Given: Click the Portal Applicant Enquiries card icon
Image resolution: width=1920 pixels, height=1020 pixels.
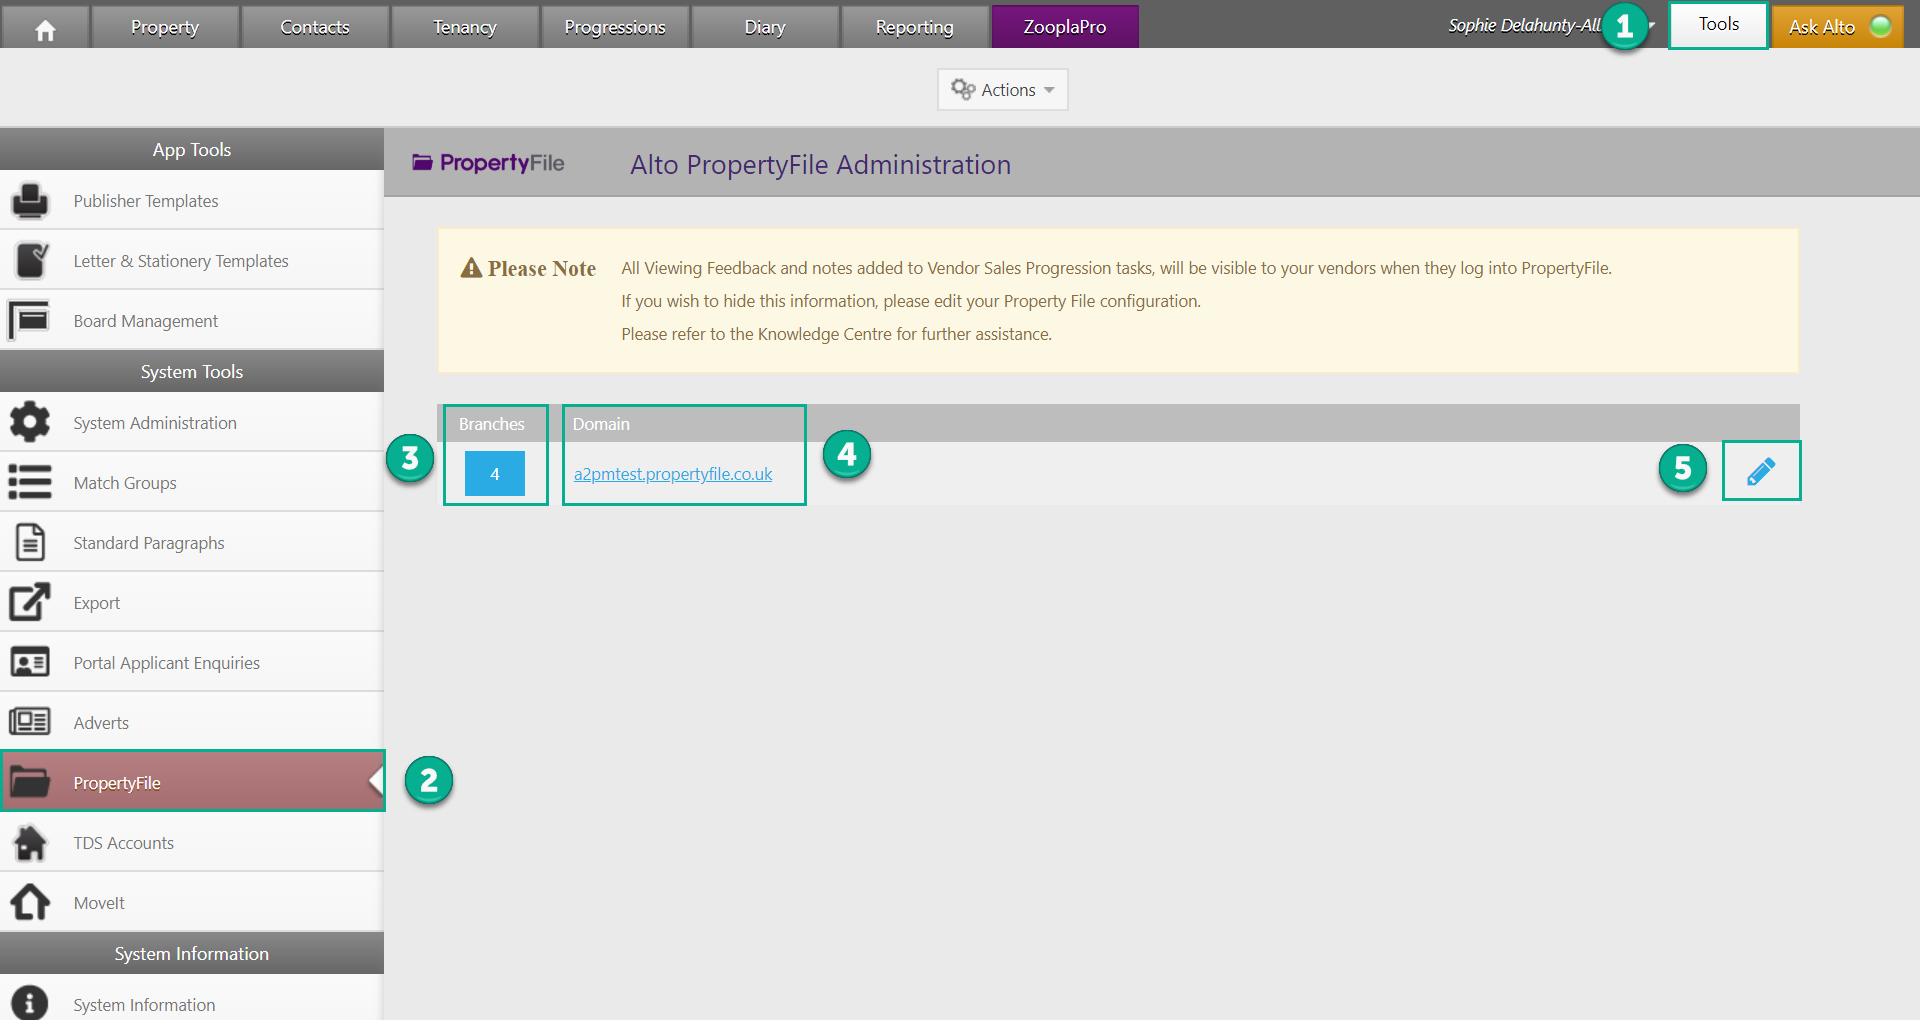Looking at the screenshot, I should (30, 662).
